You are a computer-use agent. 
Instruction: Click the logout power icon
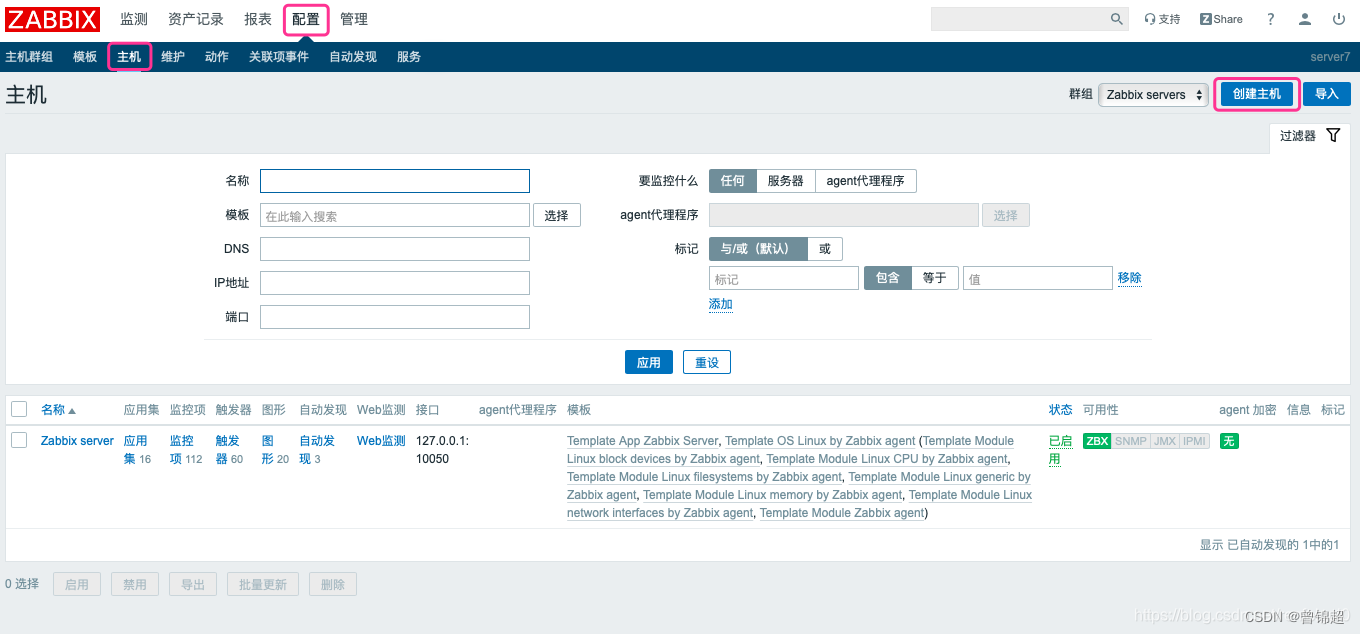click(1339, 19)
